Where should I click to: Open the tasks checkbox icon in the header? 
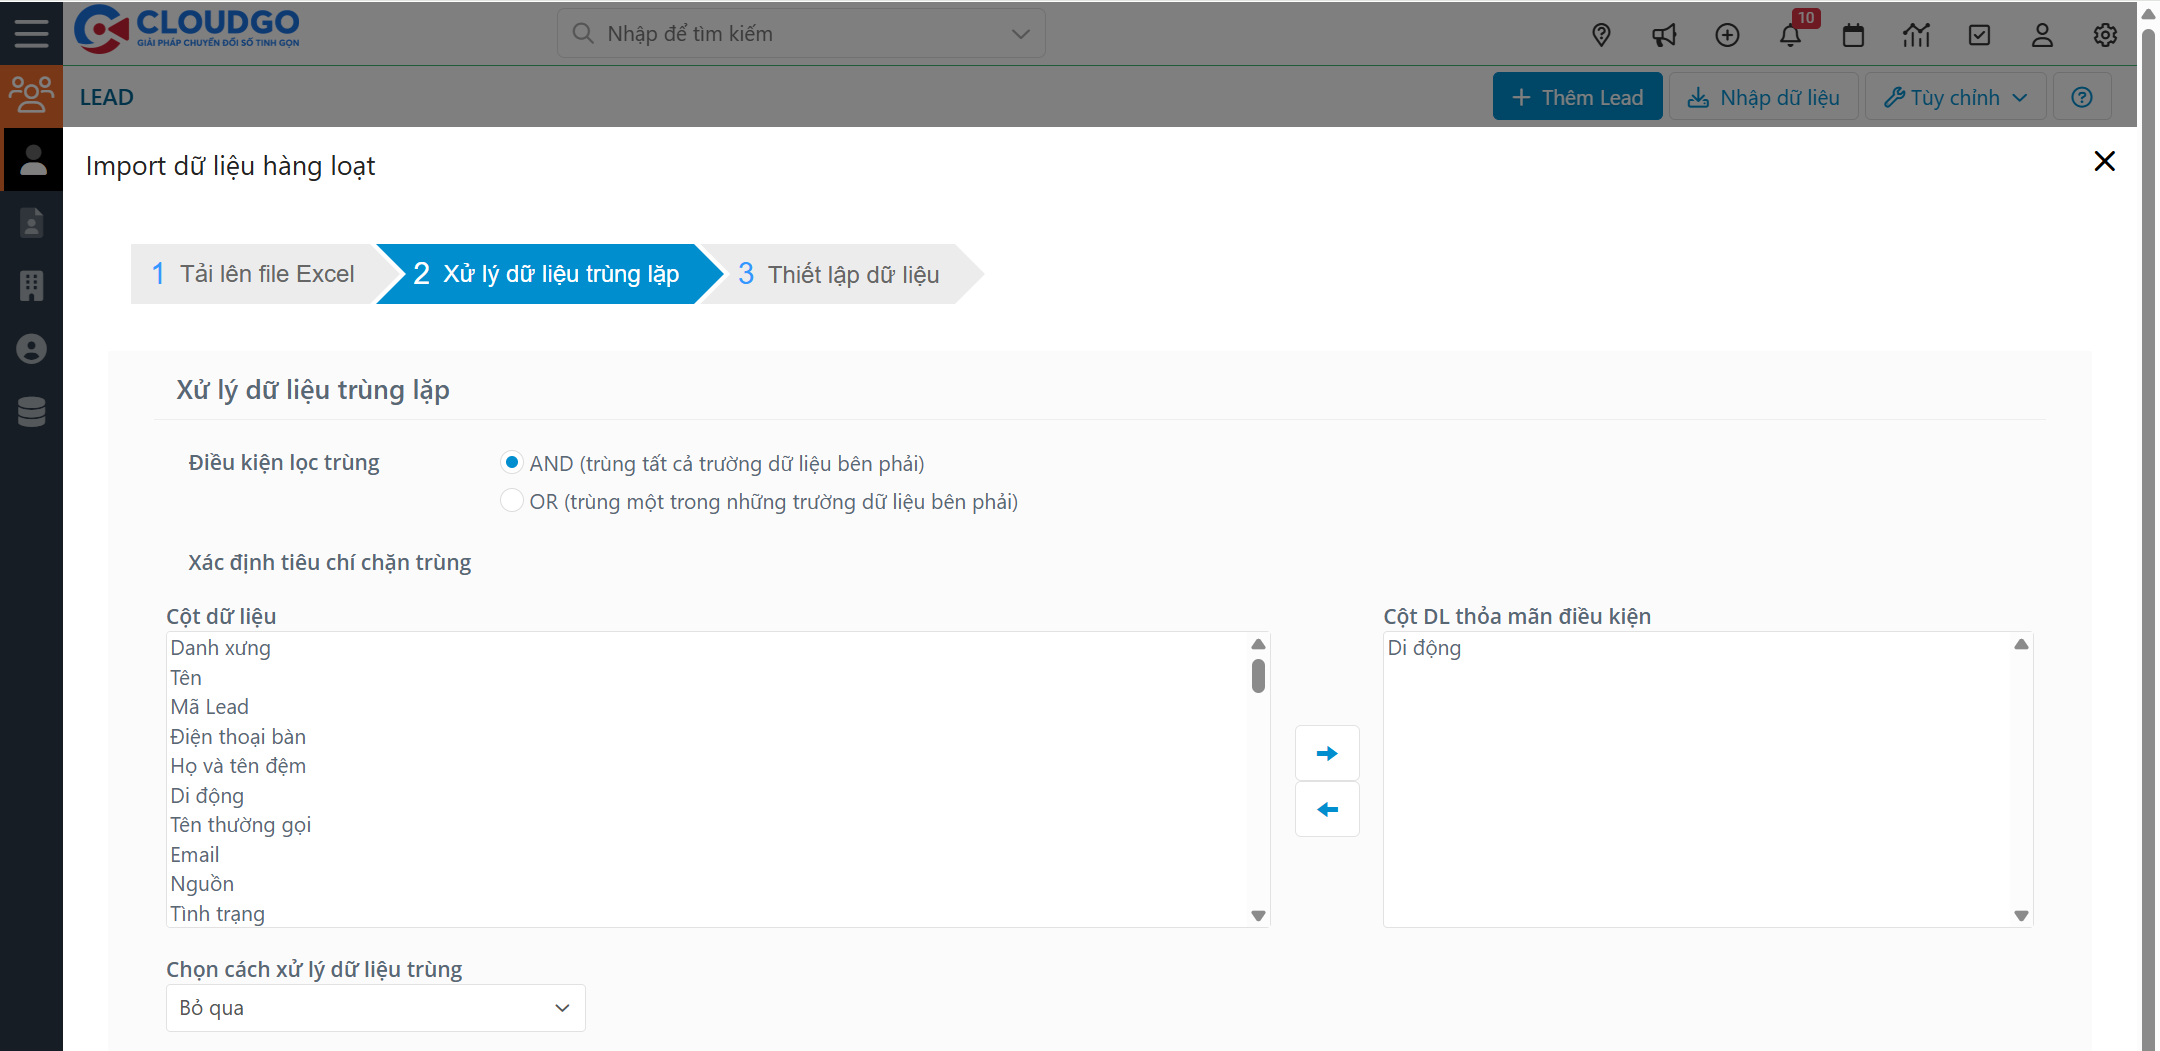[x=1980, y=34]
